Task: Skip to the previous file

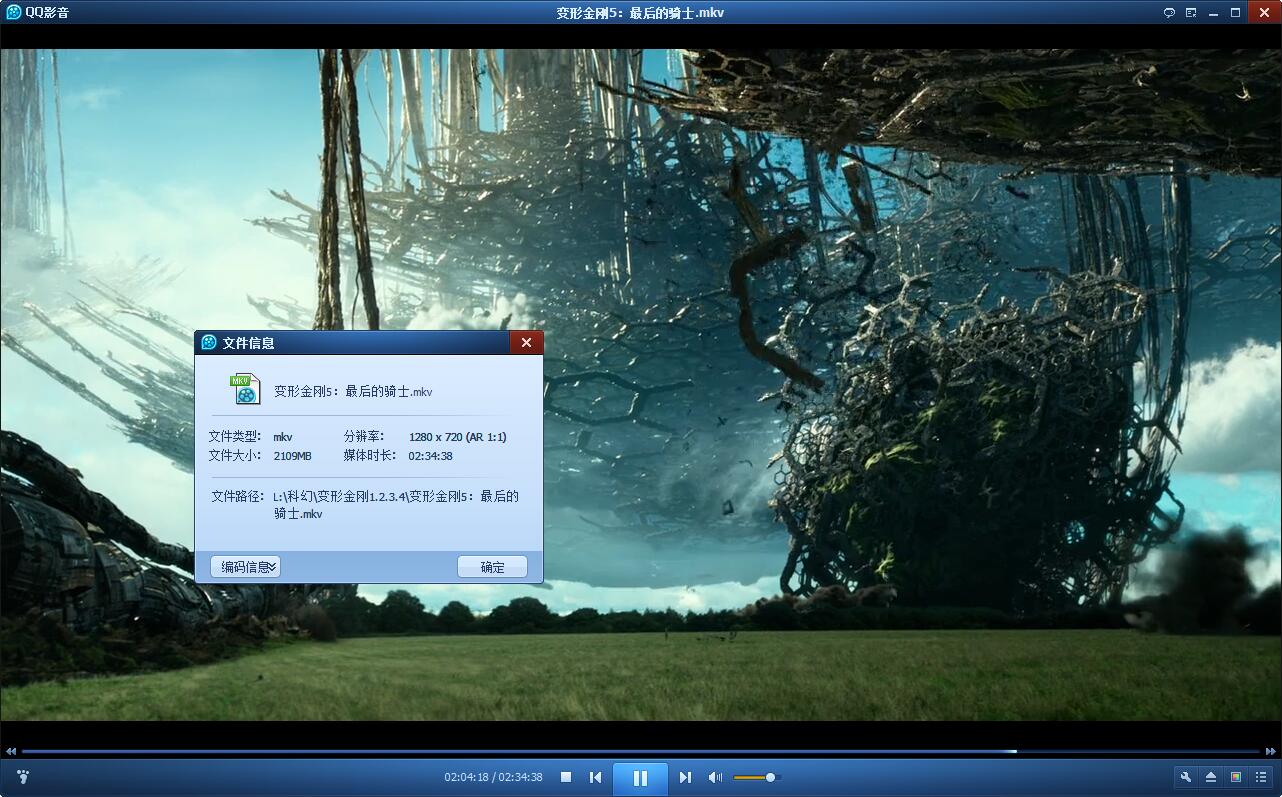Action: click(596, 777)
